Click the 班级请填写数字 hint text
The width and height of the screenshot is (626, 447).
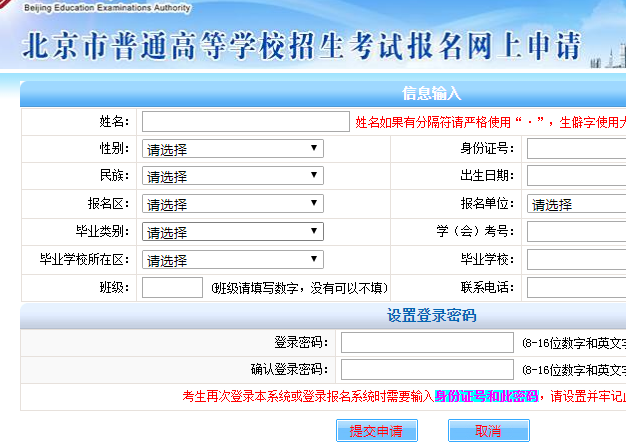coord(299,288)
